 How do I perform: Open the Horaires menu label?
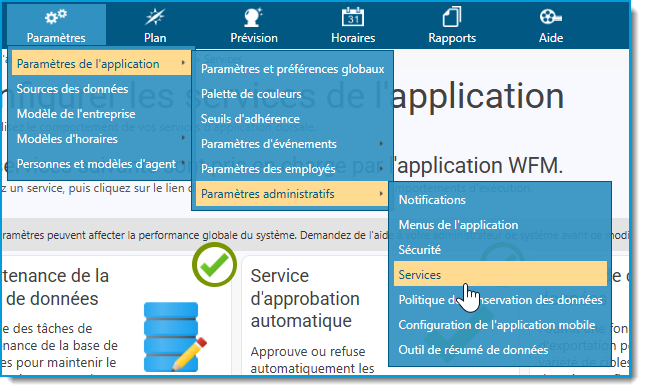coord(353,38)
